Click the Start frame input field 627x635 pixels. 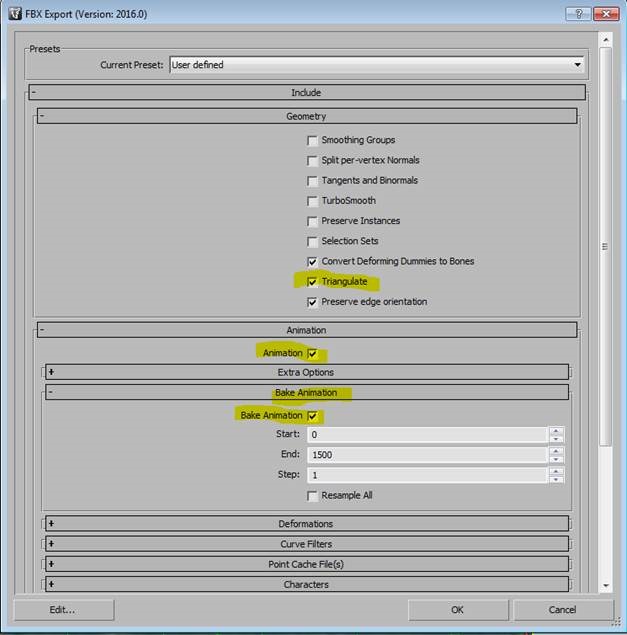click(427, 435)
